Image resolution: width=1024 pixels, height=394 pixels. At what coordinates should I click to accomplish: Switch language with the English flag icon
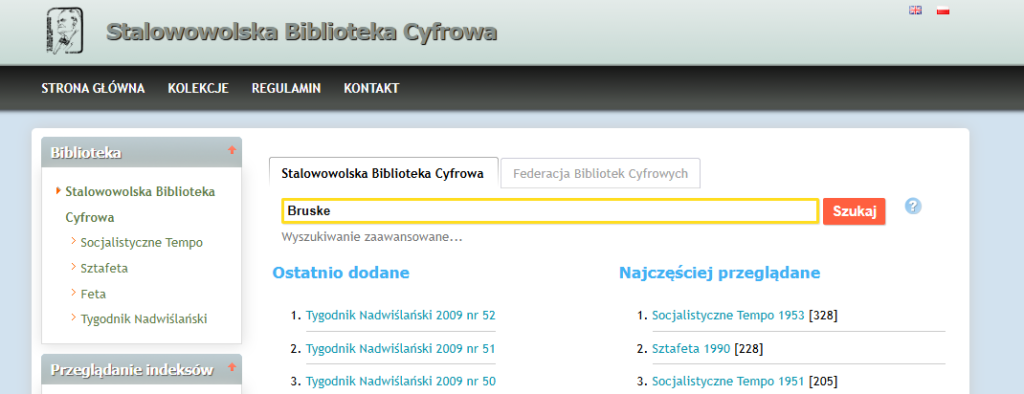pyautogui.click(x=916, y=10)
